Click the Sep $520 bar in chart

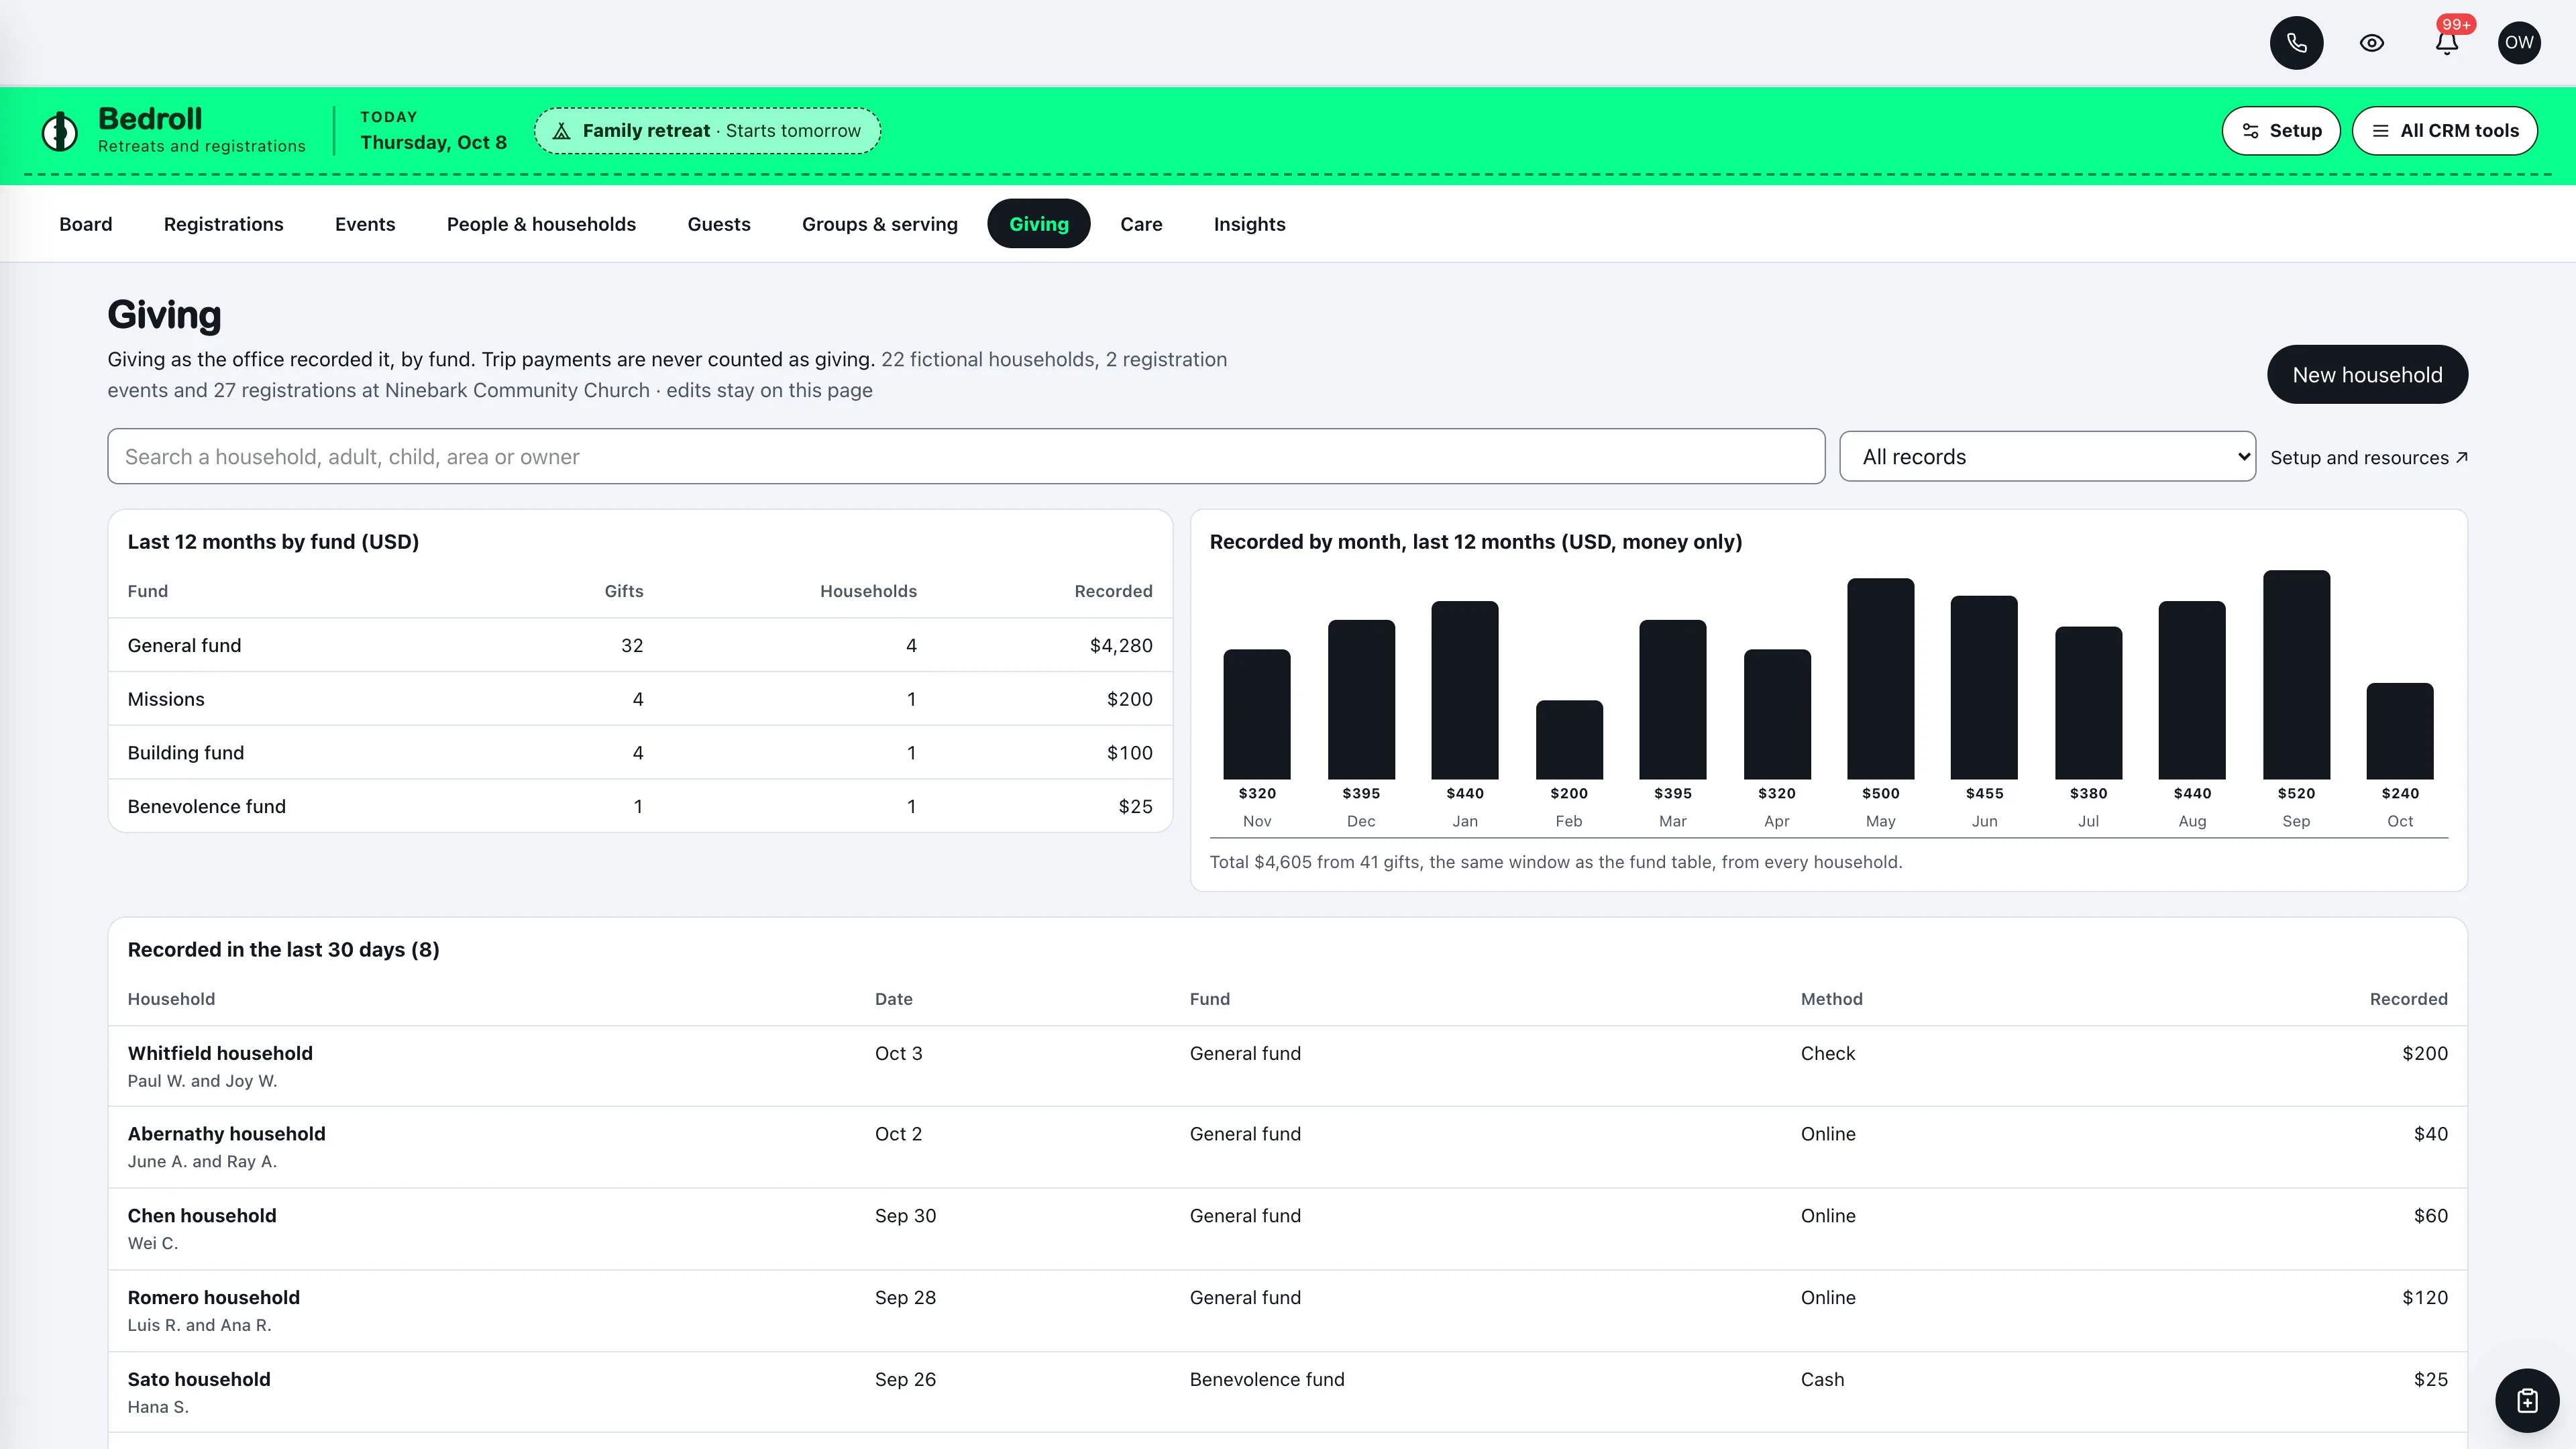pos(2296,675)
